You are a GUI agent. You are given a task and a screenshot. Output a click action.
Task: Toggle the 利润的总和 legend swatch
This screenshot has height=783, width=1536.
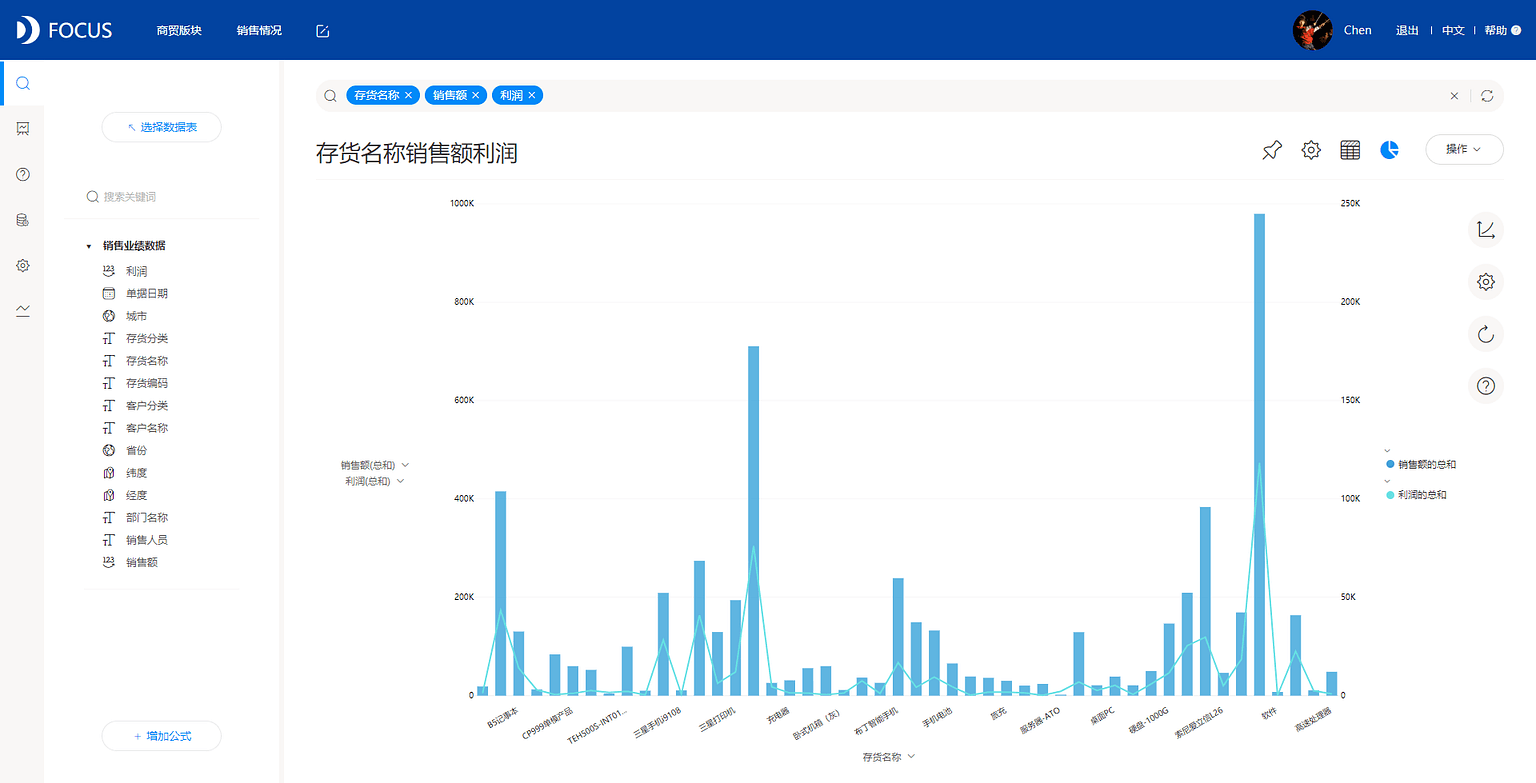(x=1390, y=495)
